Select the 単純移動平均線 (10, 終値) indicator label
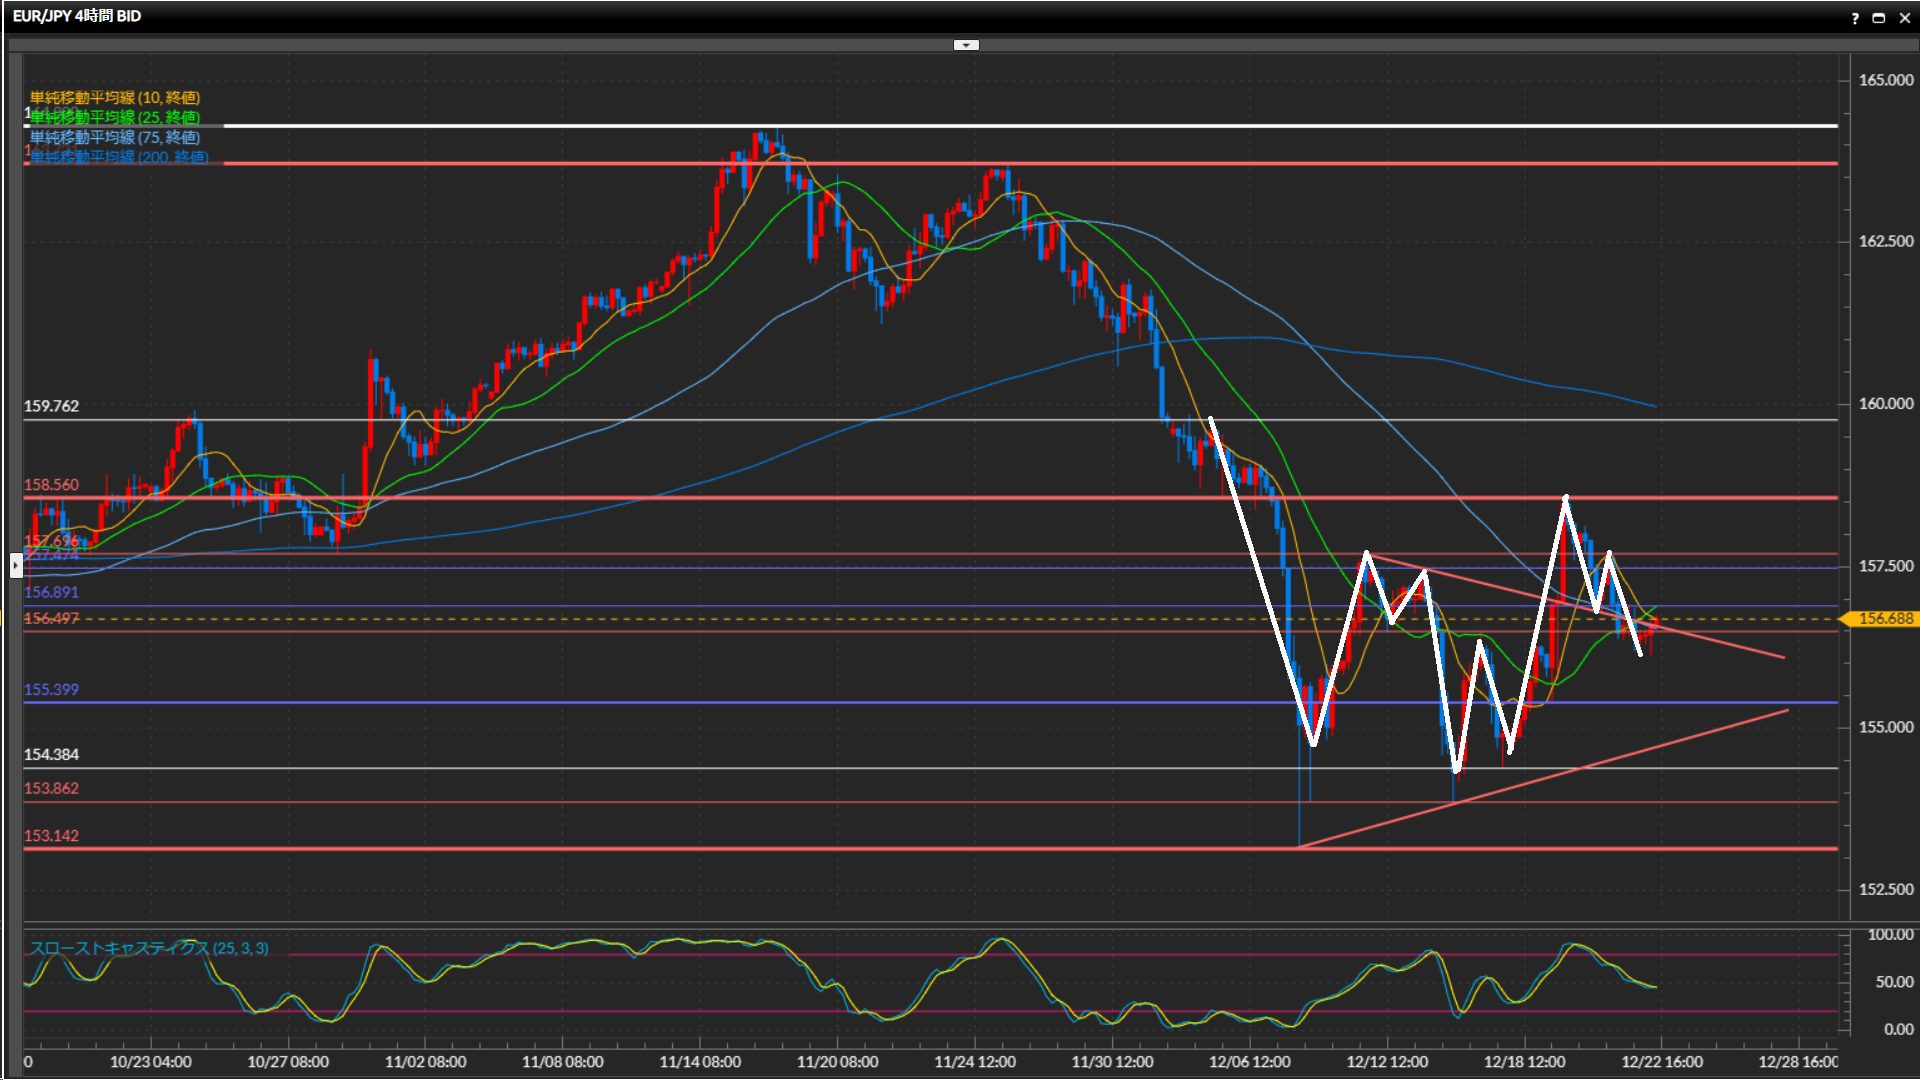This screenshot has width=1920, height=1080. 115,97
